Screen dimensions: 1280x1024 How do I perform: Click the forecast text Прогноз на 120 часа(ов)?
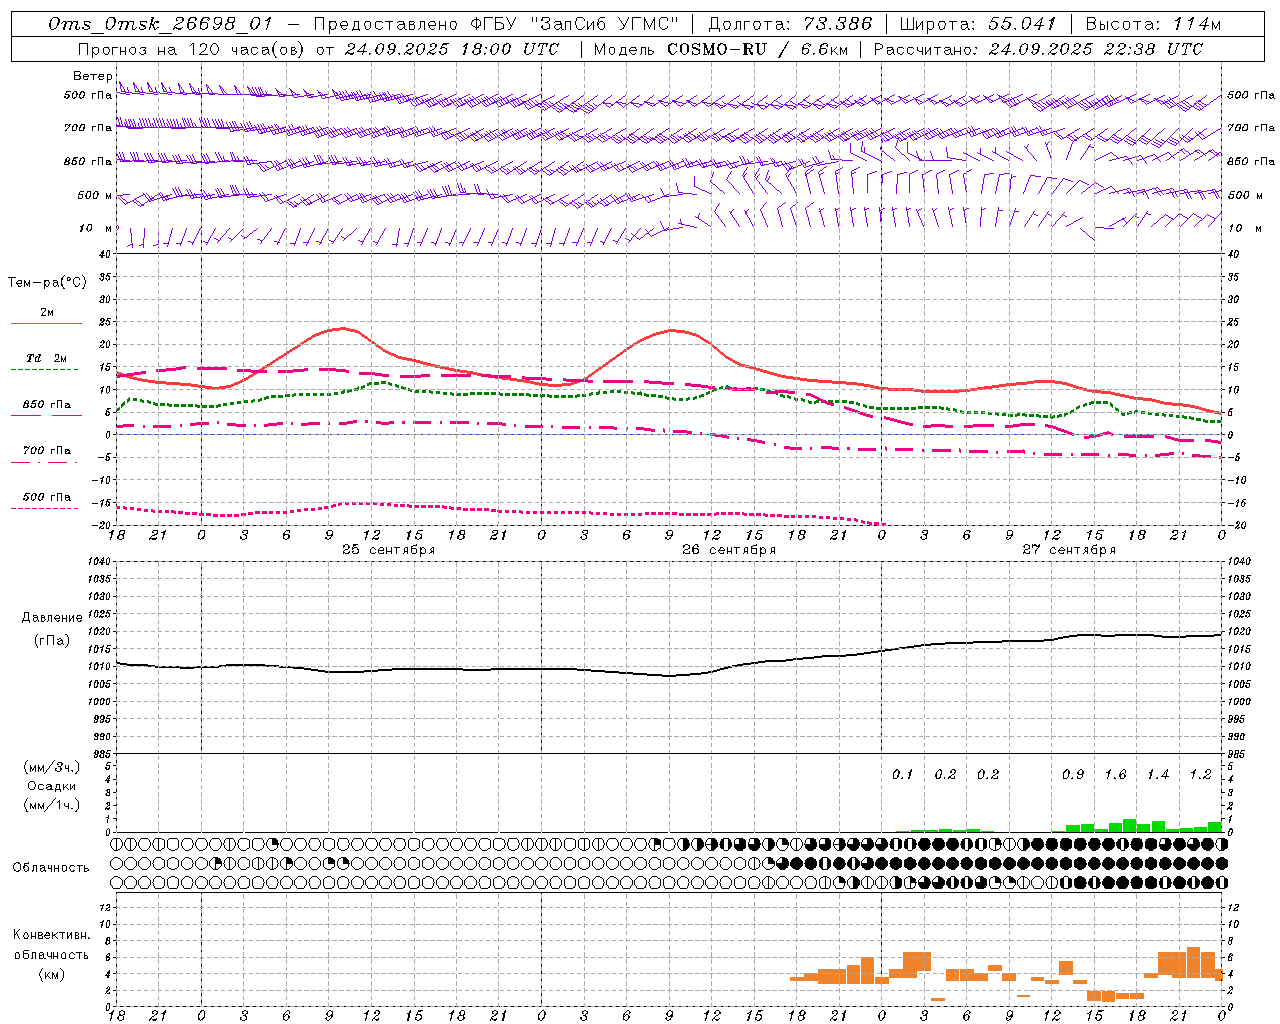coord(192,49)
